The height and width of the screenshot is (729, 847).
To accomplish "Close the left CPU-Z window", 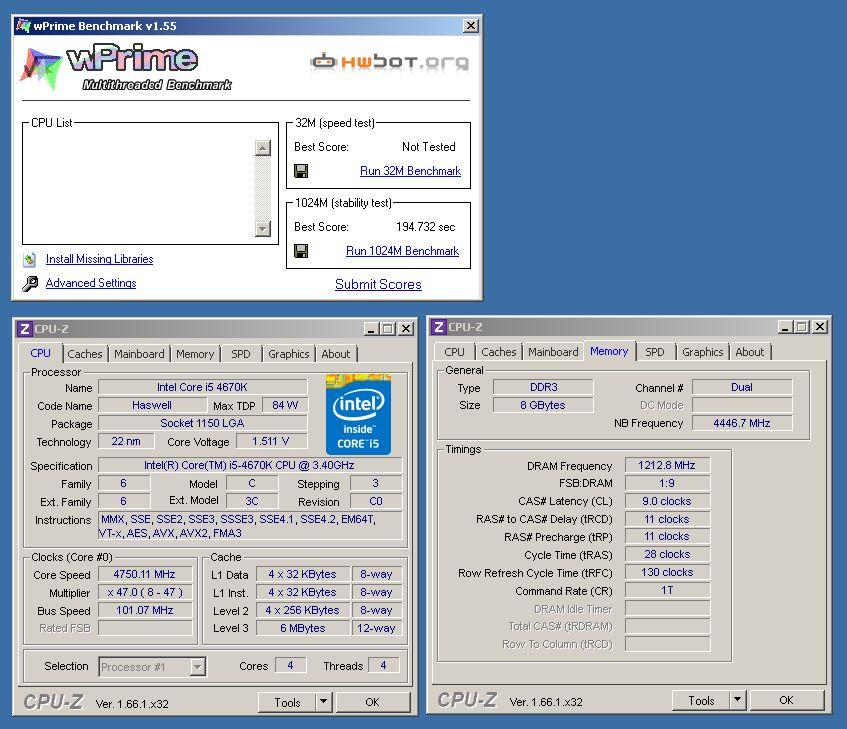I will pyautogui.click(x=406, y=329).
